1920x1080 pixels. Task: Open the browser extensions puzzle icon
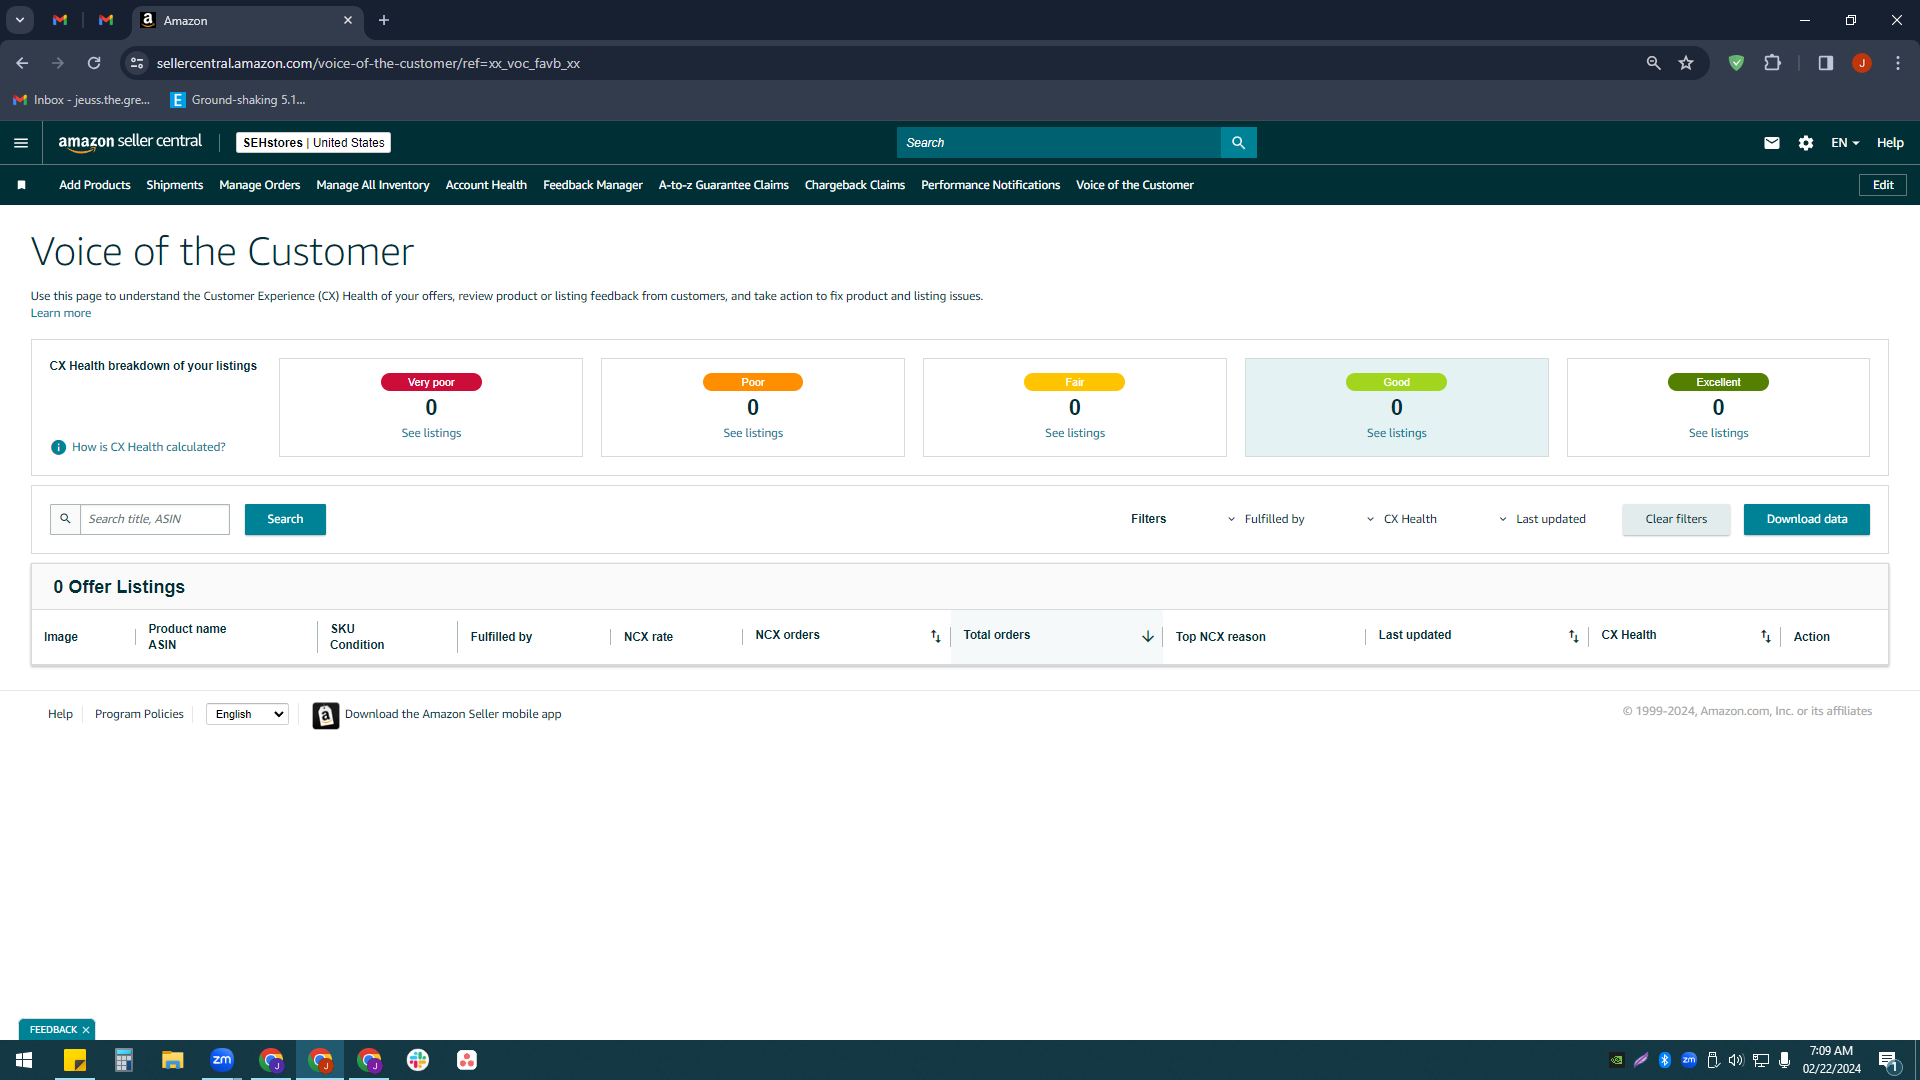(1772, 63)
